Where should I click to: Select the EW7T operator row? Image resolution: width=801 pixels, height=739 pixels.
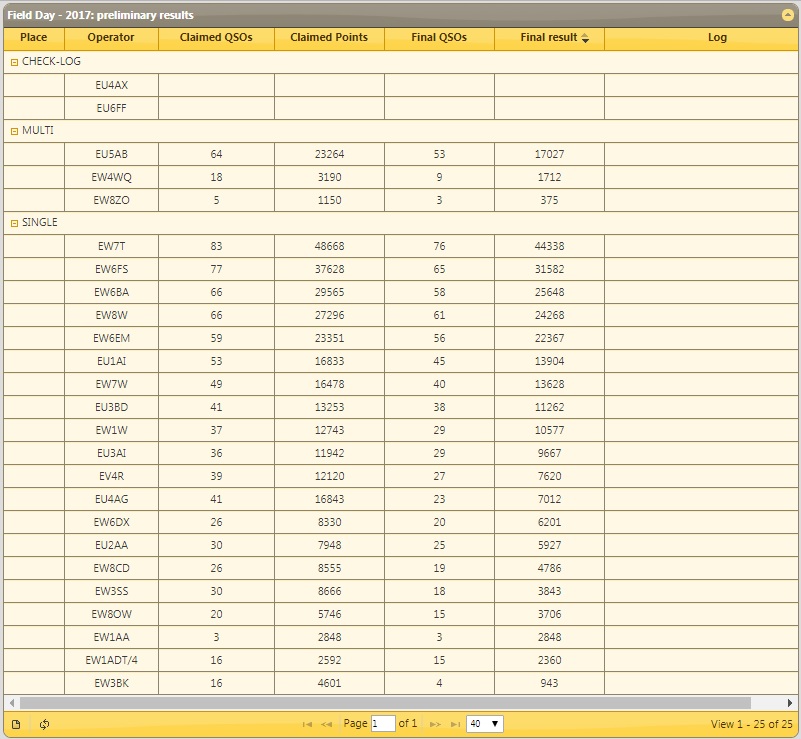tap(111, 246)
